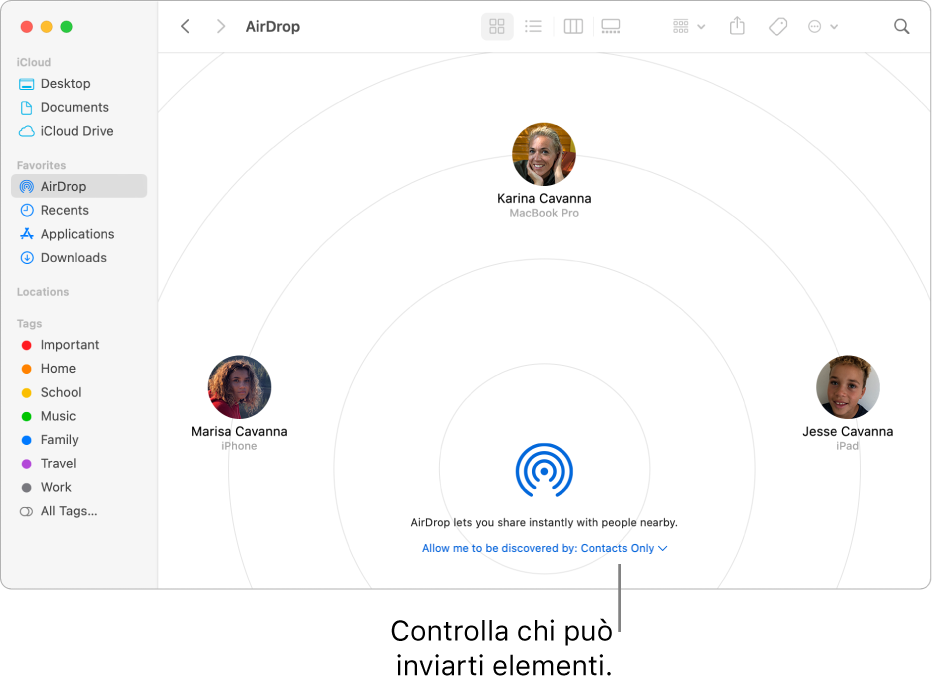Open 'Allow me to be discovered by' menu
Viewport: 934px width, 689px height.
[x=544, y=548]
